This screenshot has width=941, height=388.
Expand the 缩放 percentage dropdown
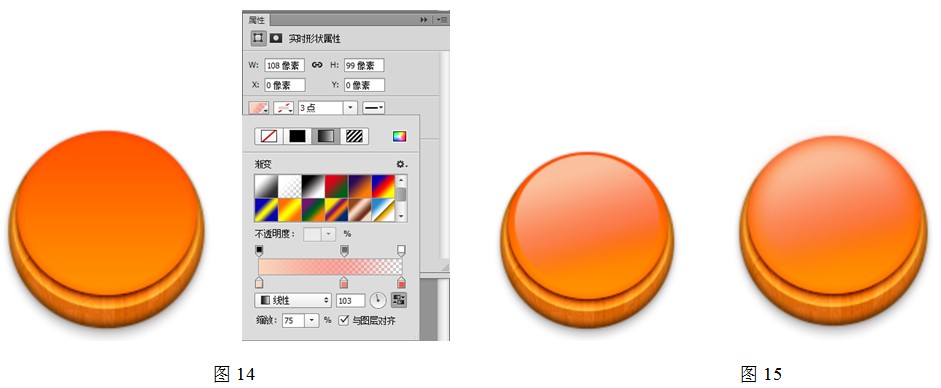pyautogui.click(x=311, y=321)
